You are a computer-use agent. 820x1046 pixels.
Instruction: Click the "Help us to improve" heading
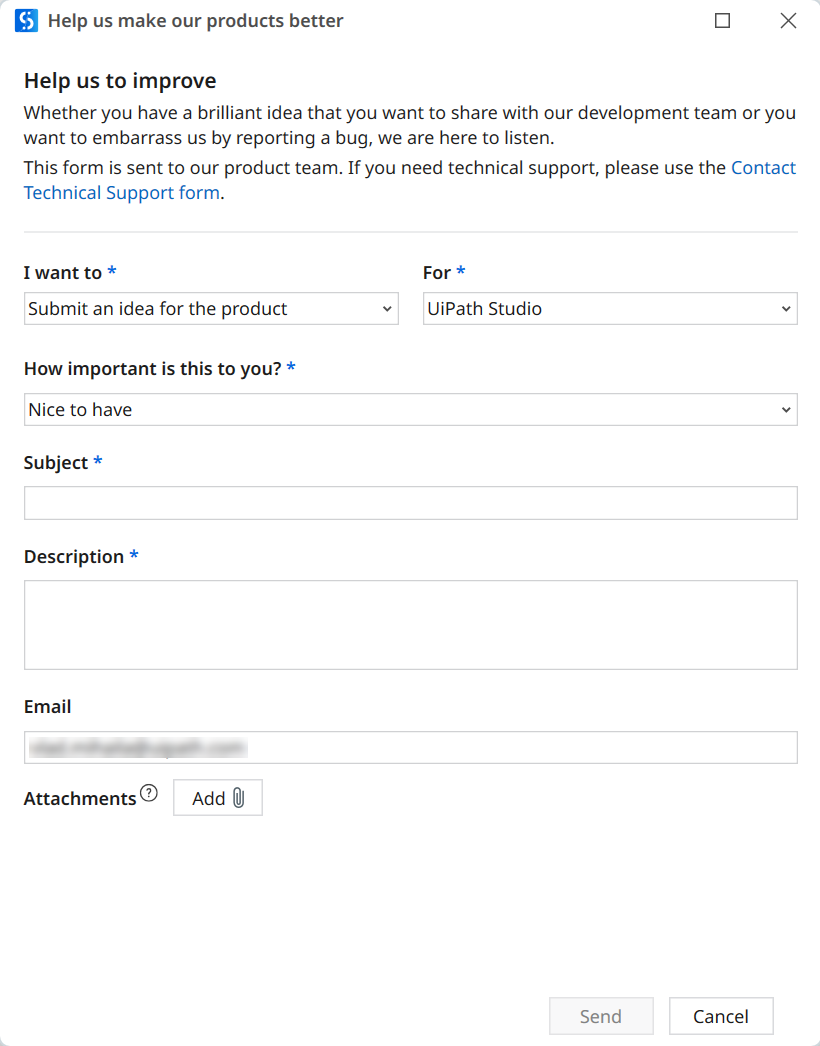(x=120, y=81)
